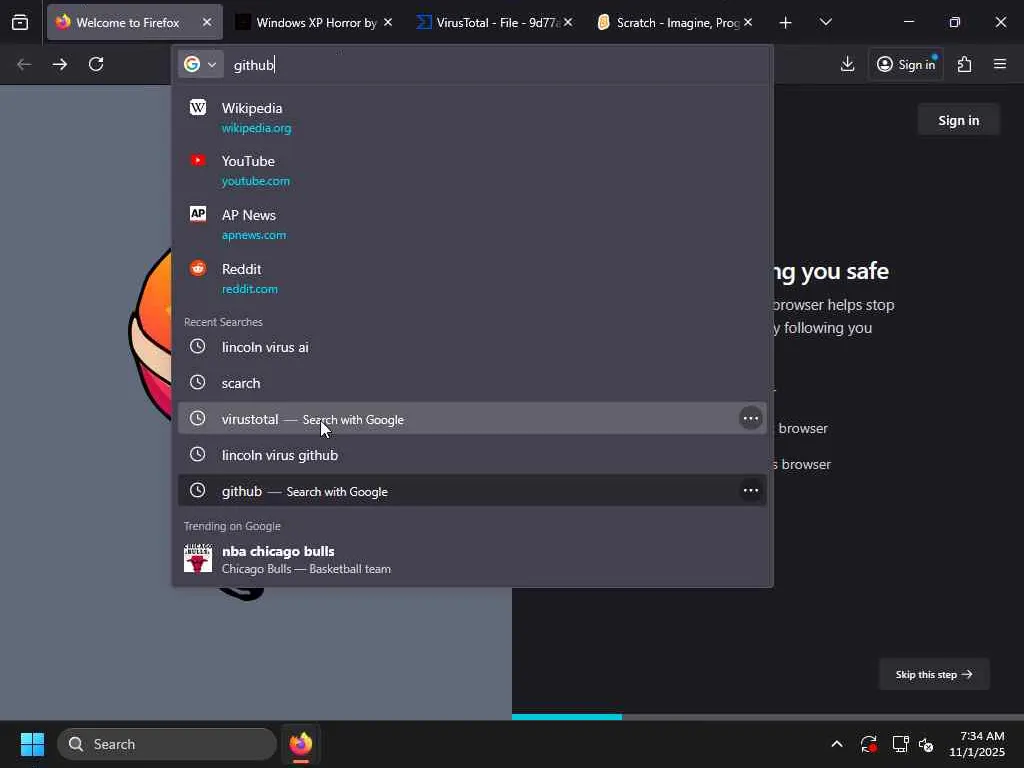Choose github Search with Google row

[472, 490]
